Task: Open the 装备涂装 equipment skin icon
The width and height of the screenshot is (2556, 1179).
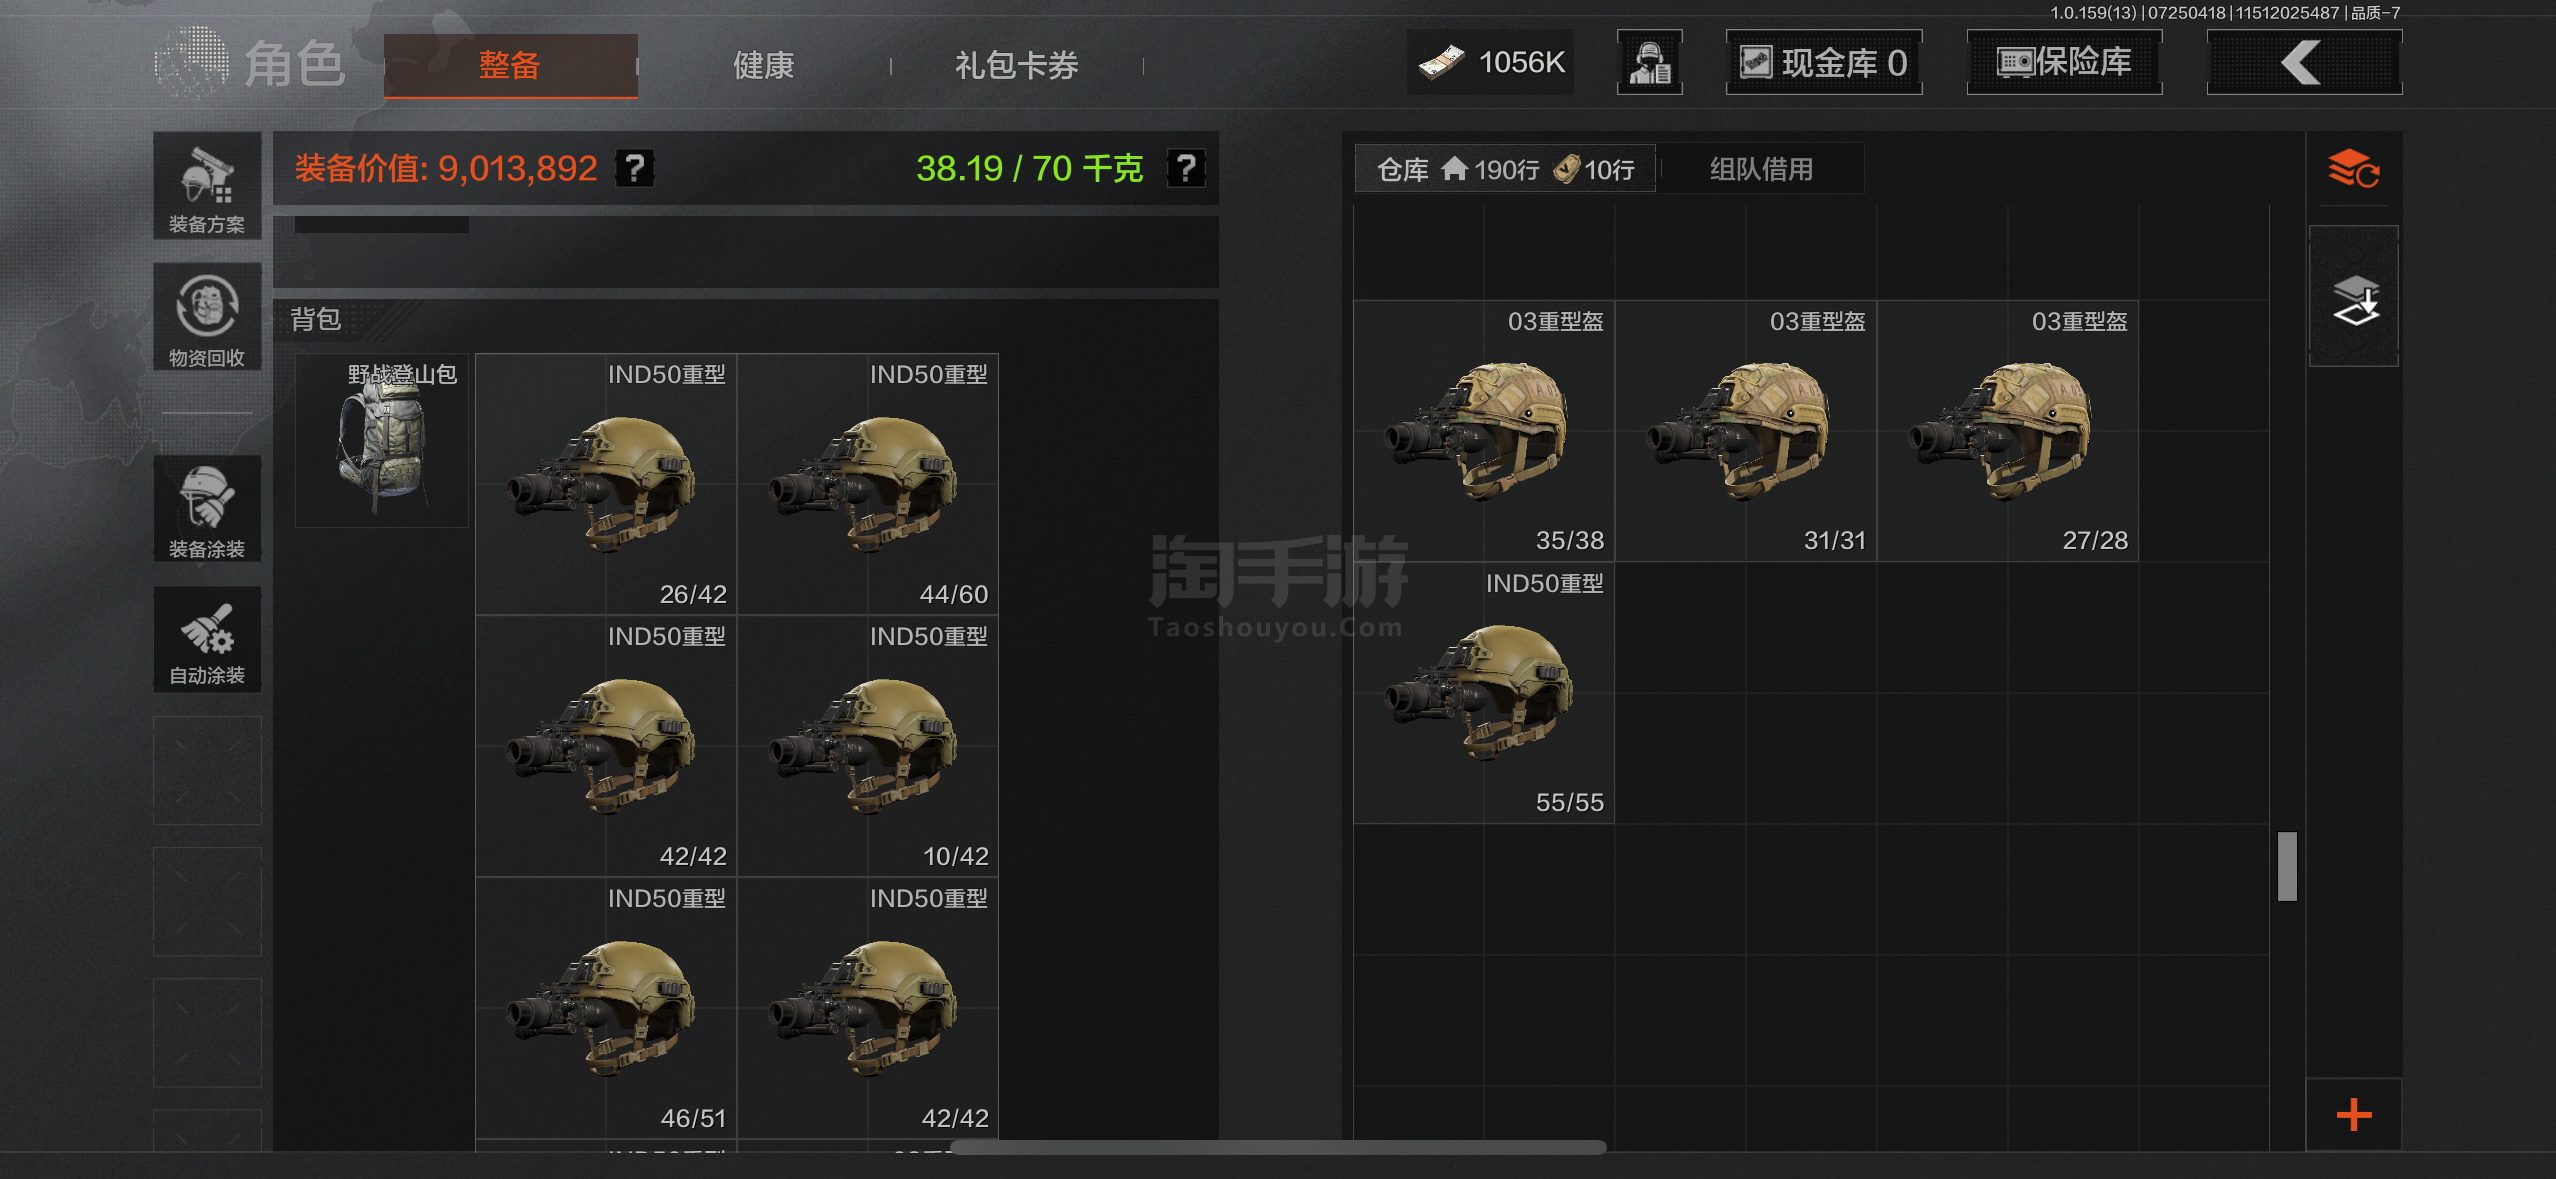Action: click(x=207, y=509)
